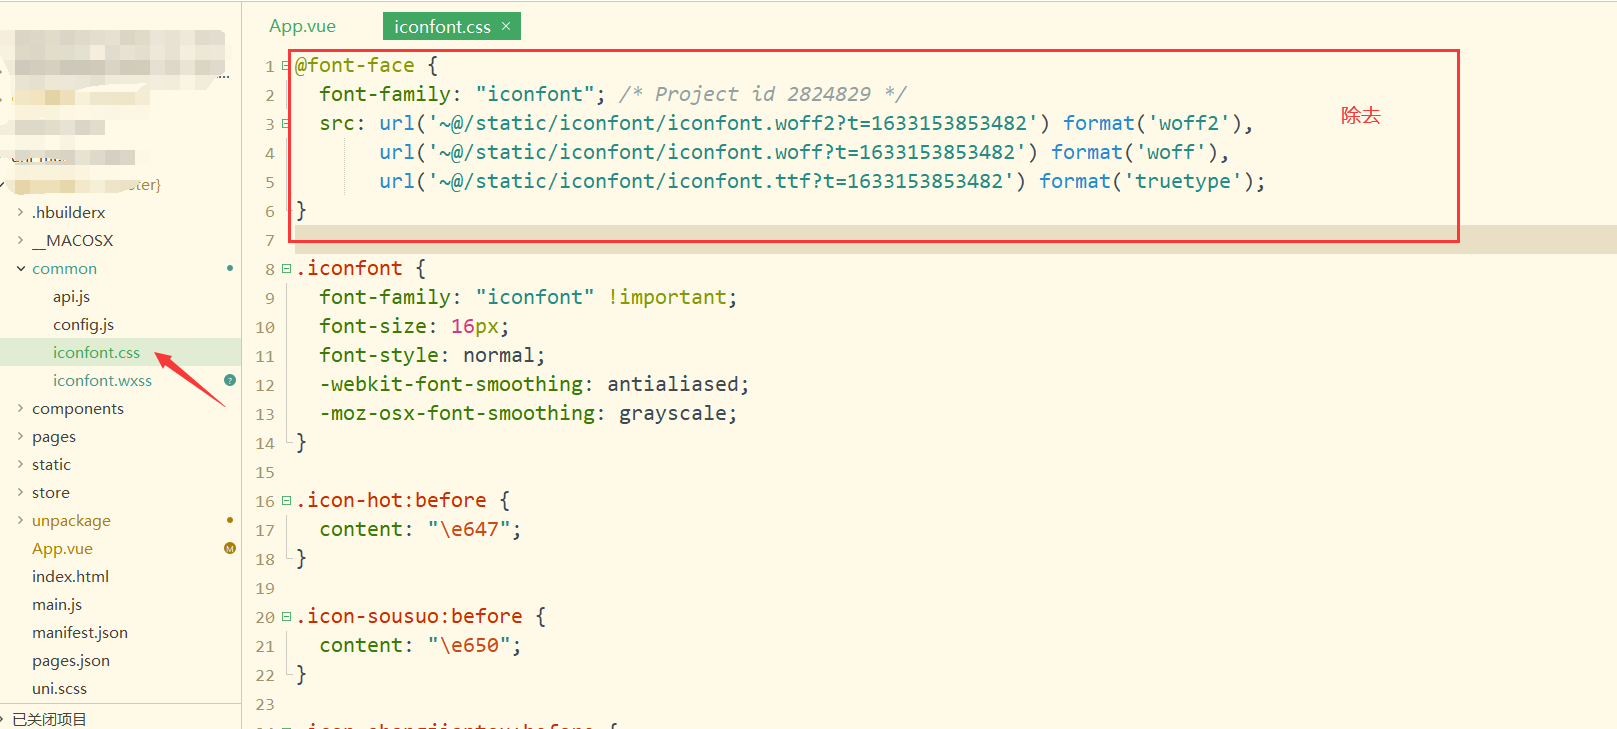
Task: Select iconfont.css in the file tree
Action: [x=96, y=352]
